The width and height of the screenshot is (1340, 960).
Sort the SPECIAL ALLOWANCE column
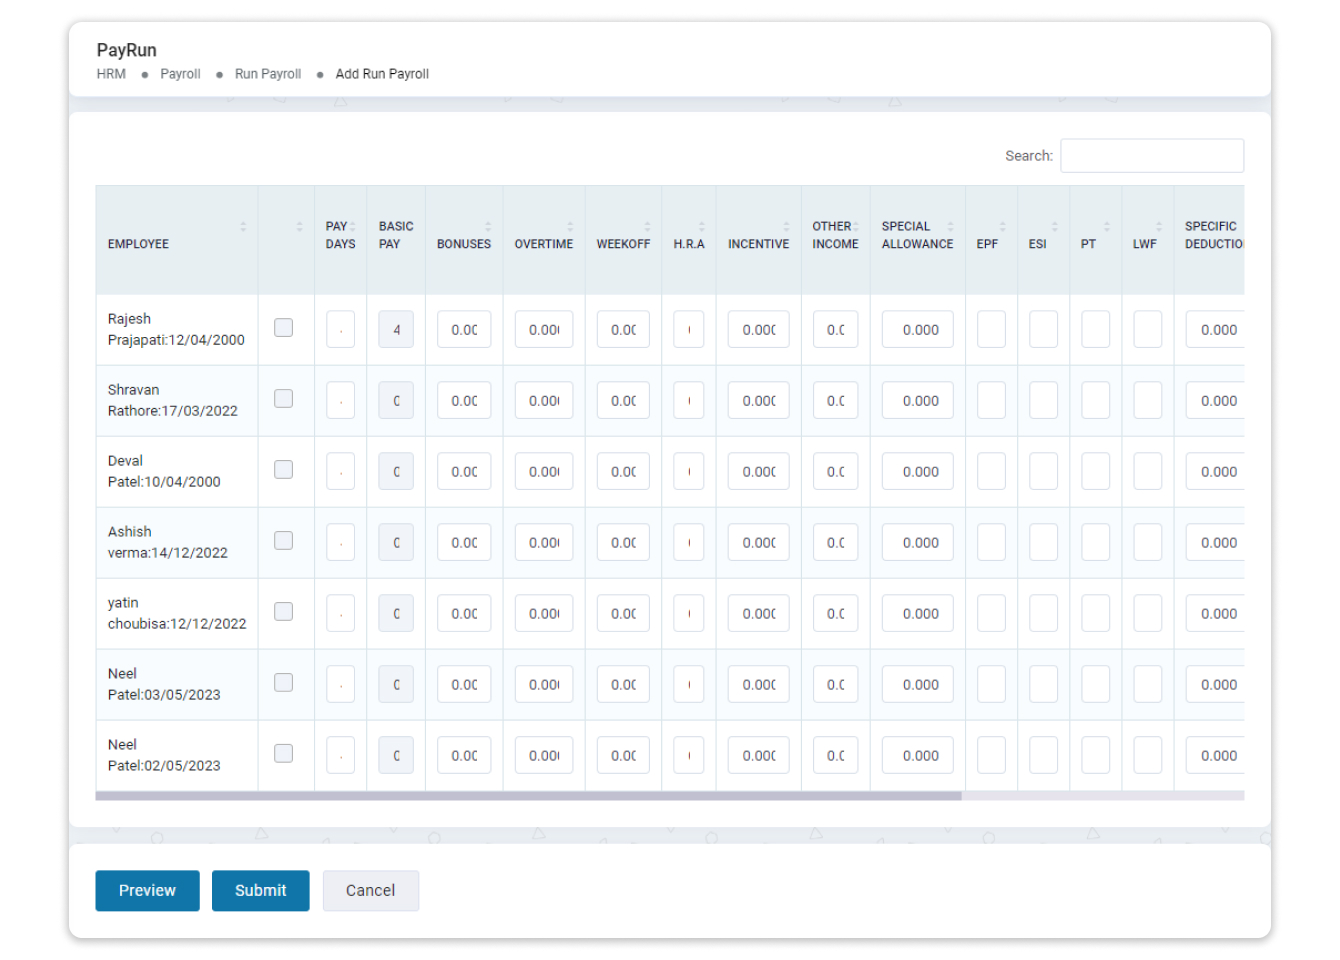[950, 227]
